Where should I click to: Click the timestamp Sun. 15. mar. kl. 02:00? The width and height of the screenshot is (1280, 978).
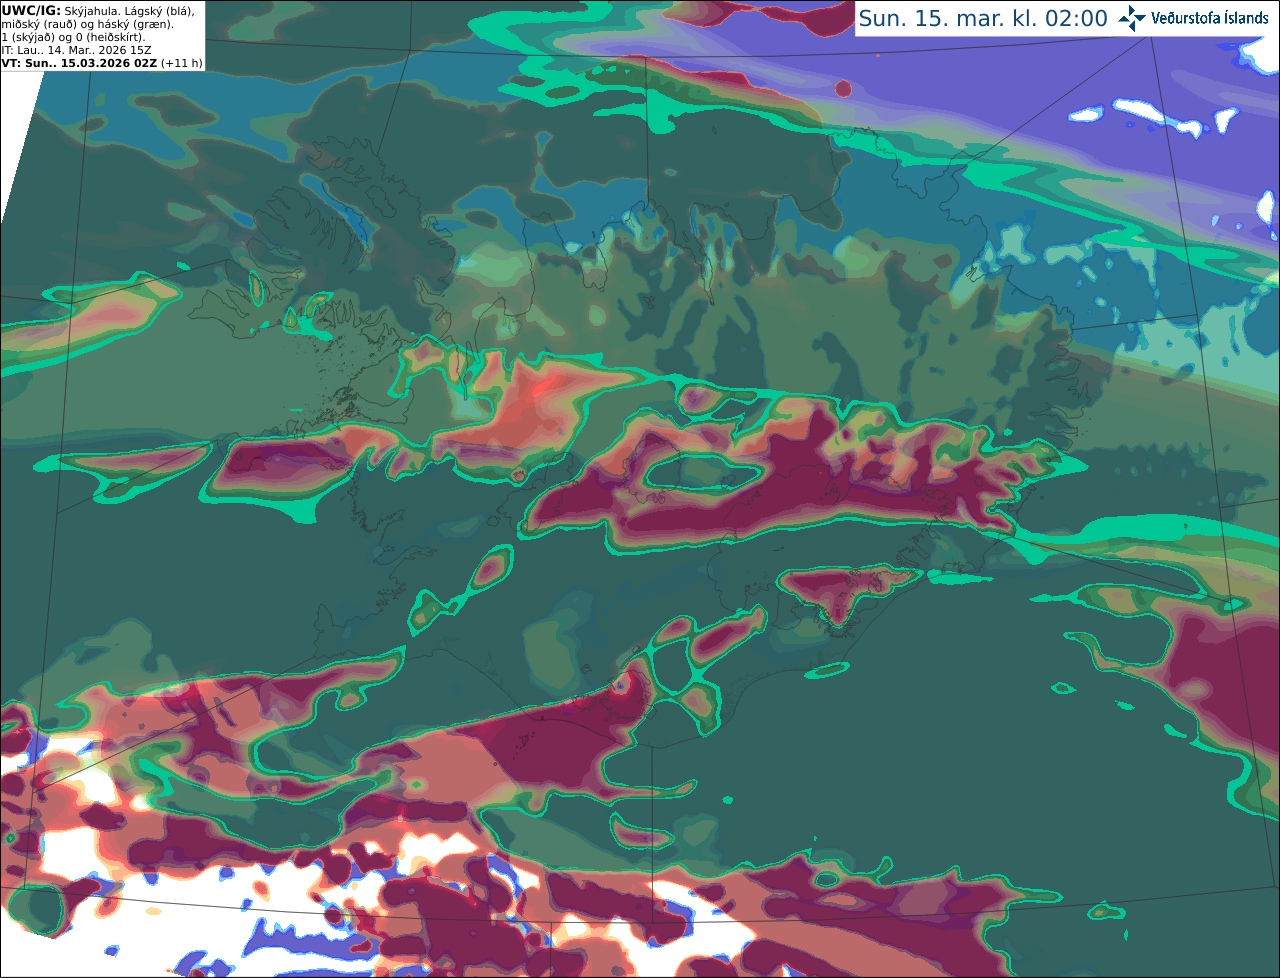(983, 19)
